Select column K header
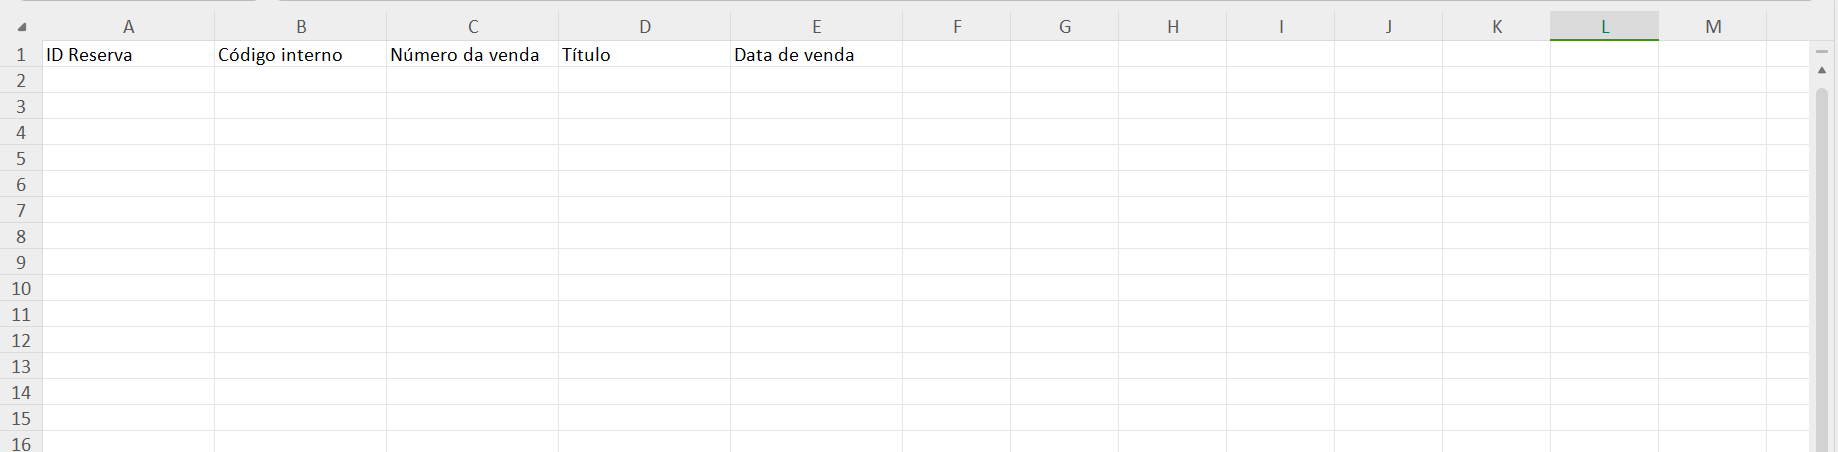Viewport: 1838px width, 452px height. point(1496,27)
